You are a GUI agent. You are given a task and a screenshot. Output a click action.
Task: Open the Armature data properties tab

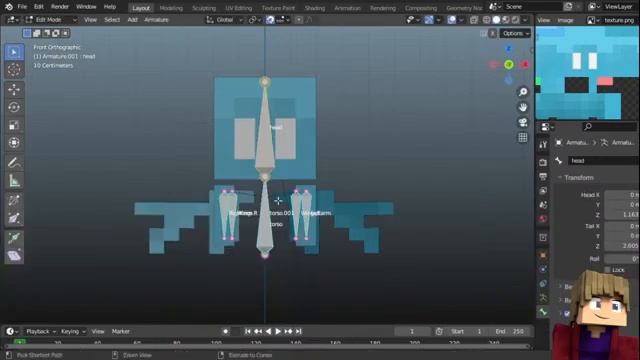543,298
